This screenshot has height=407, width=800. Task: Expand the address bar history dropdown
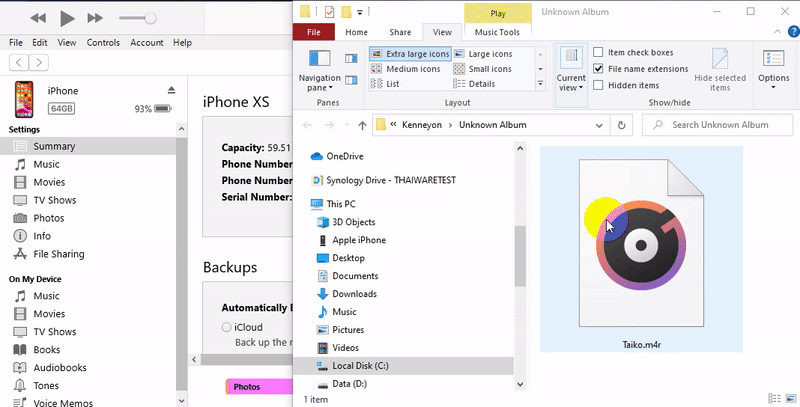pos(599,125)
